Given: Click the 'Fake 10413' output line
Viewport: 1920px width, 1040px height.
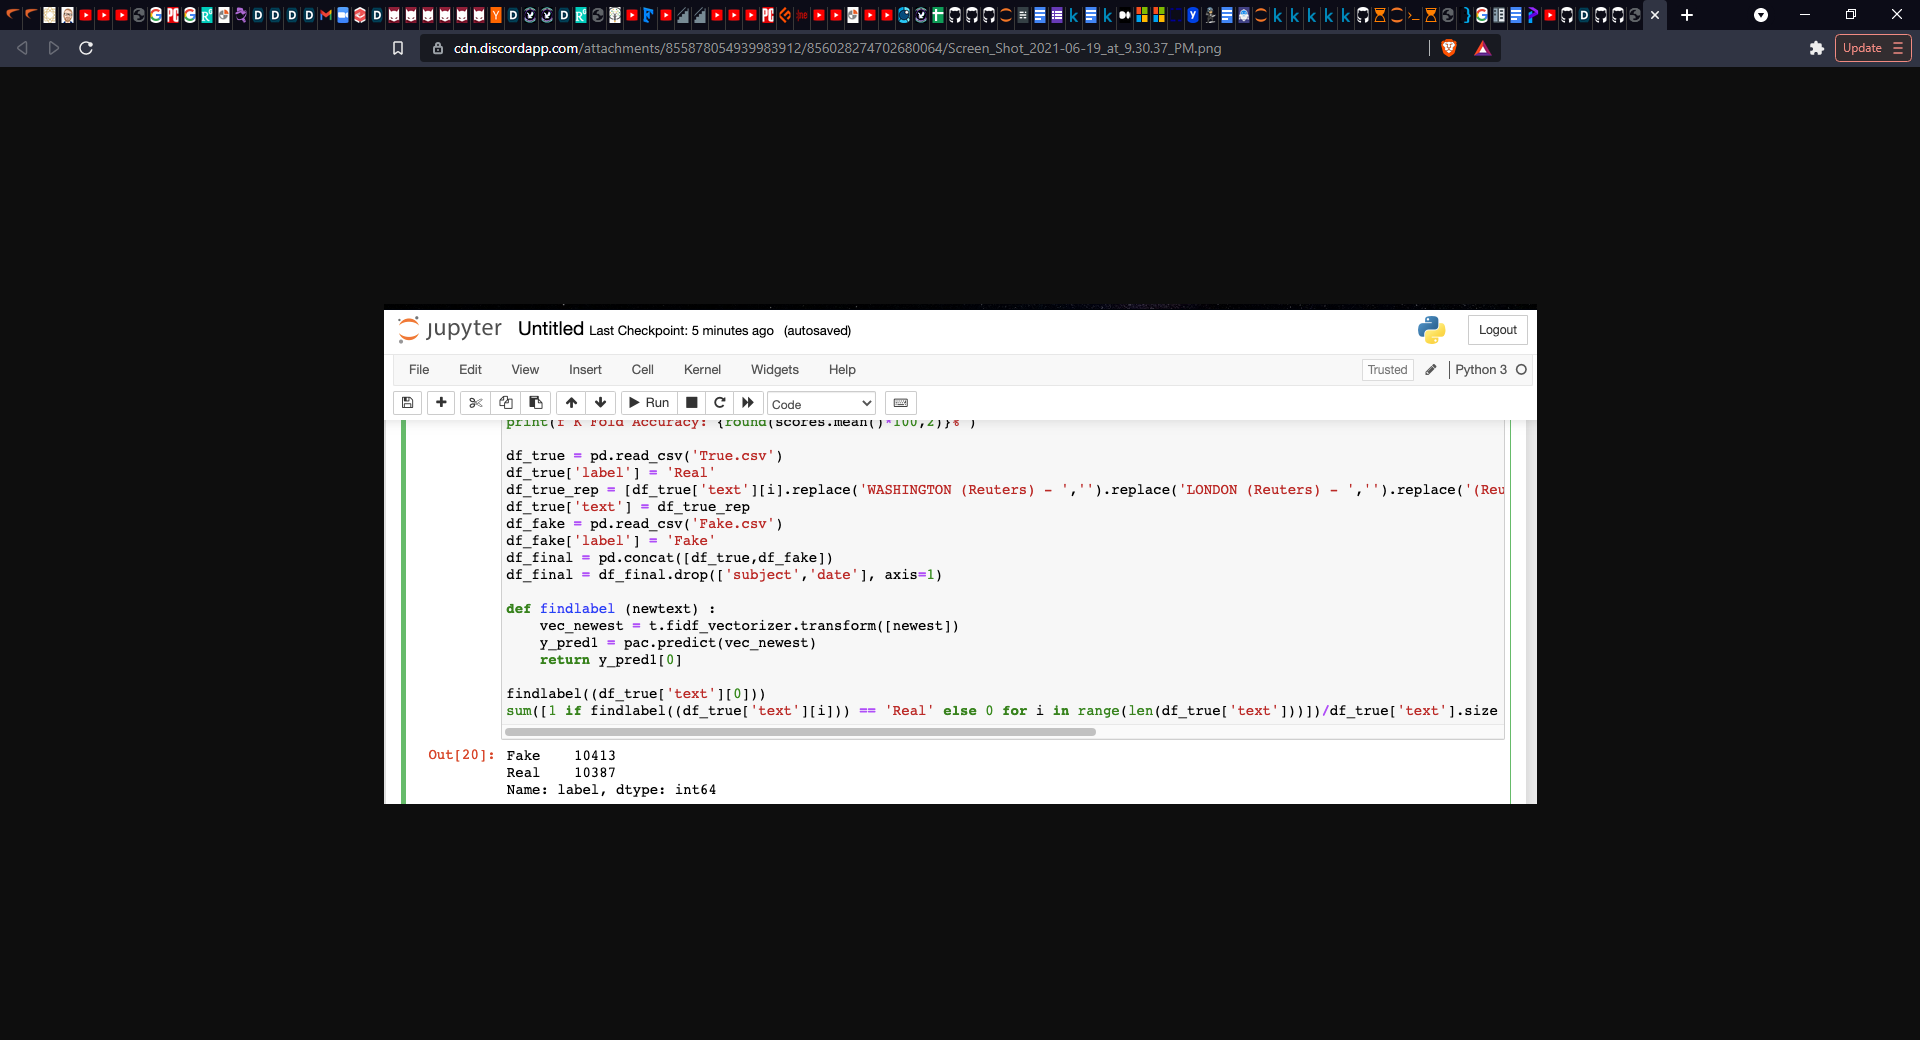Looking at the screenshot, I should point(560,756).
